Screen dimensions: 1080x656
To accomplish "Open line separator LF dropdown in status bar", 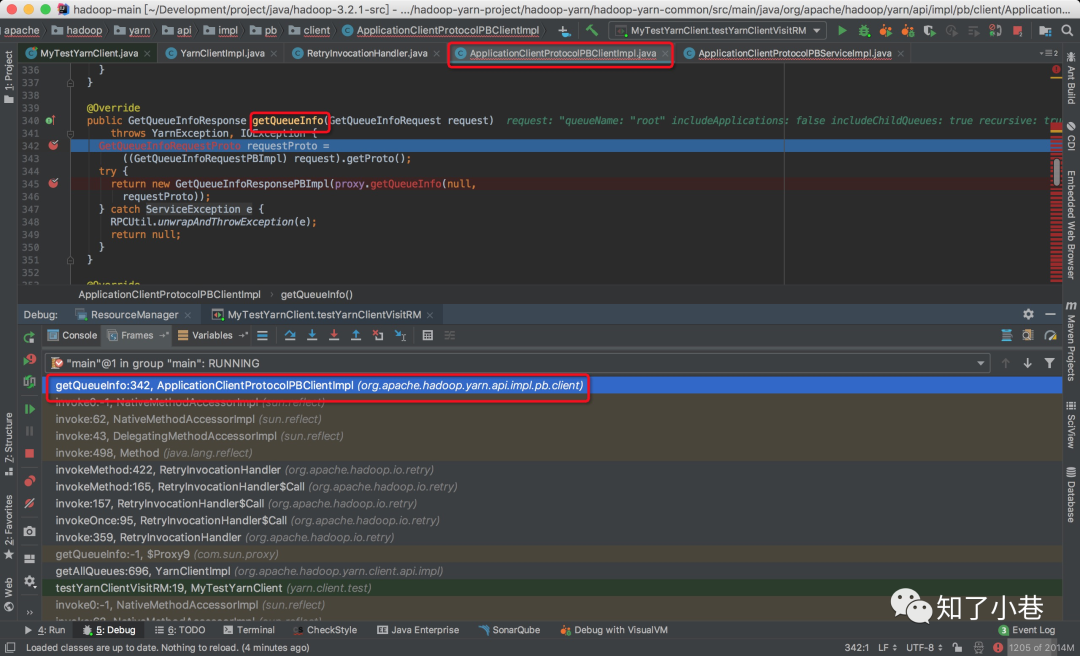I will click(888, 648).
